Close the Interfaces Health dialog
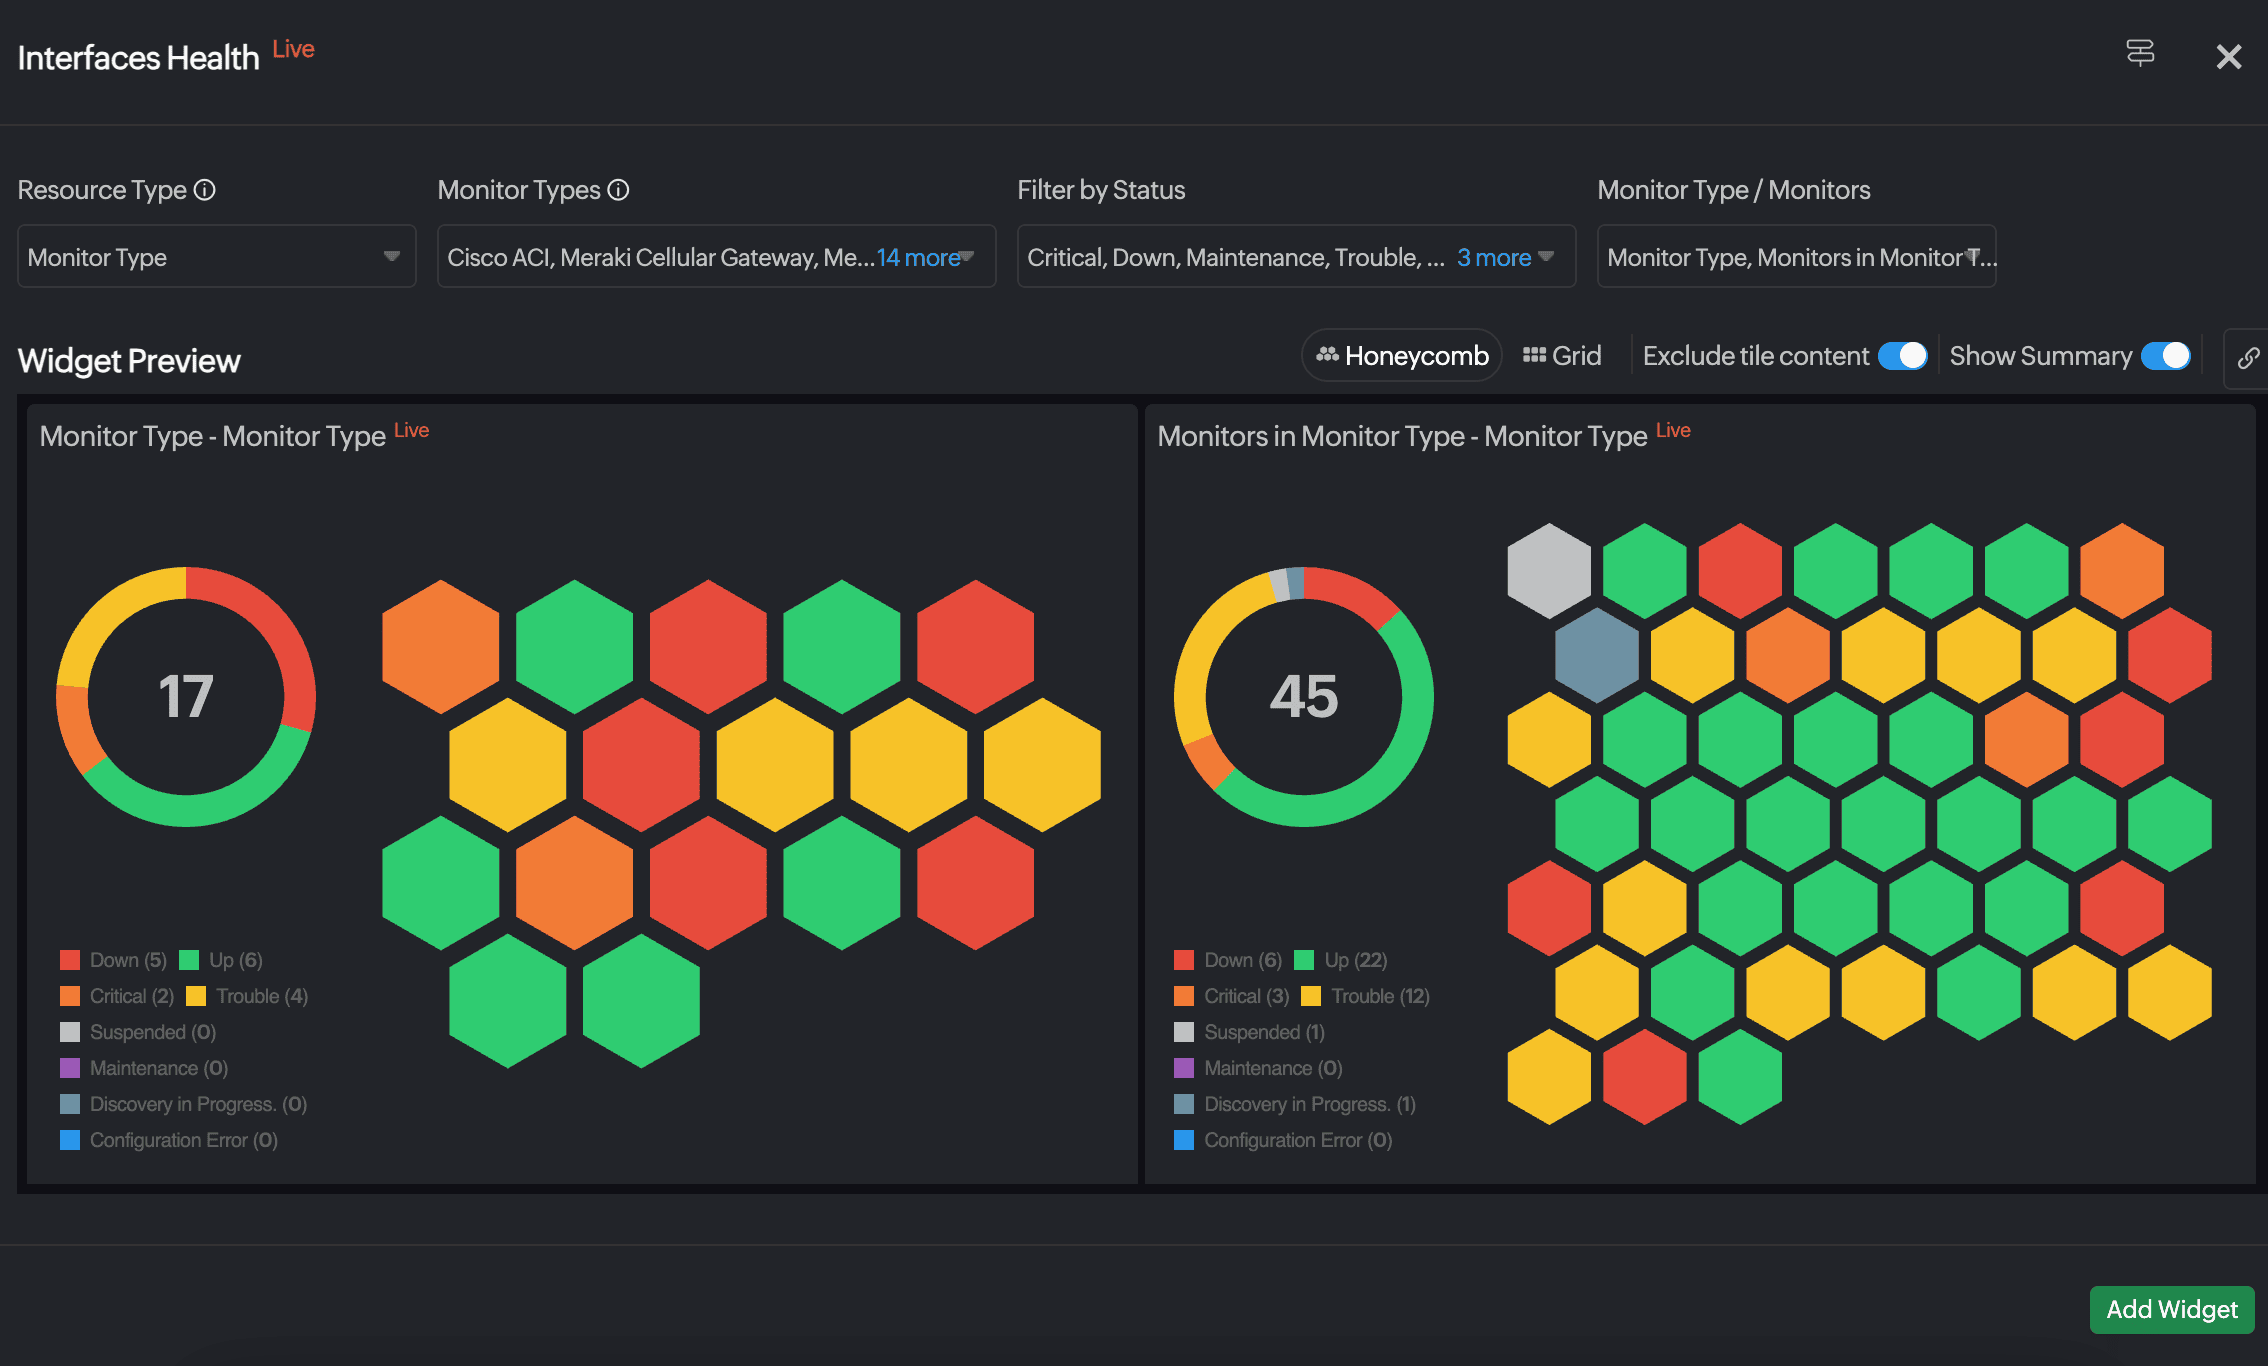Screen dimensions: 2268x1366 2228,57
